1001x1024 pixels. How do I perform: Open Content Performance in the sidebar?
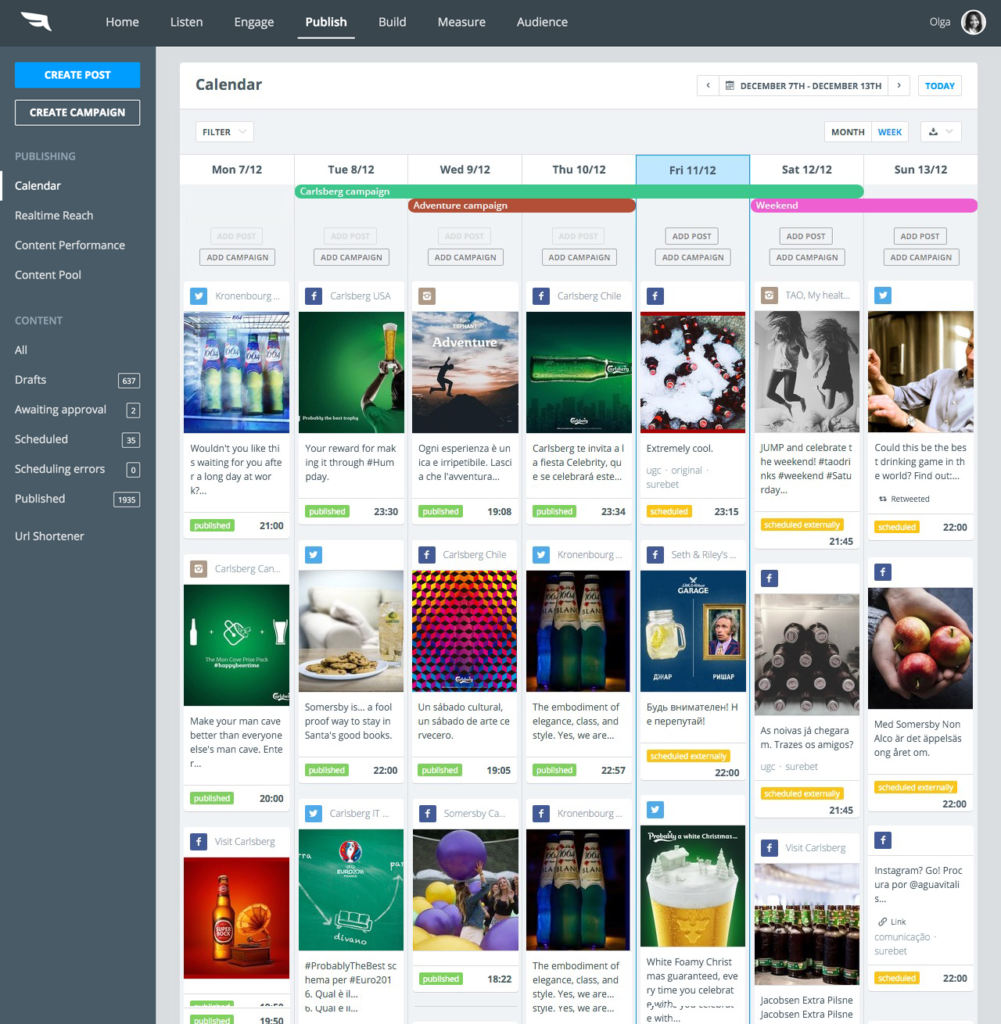coord(70,245)
